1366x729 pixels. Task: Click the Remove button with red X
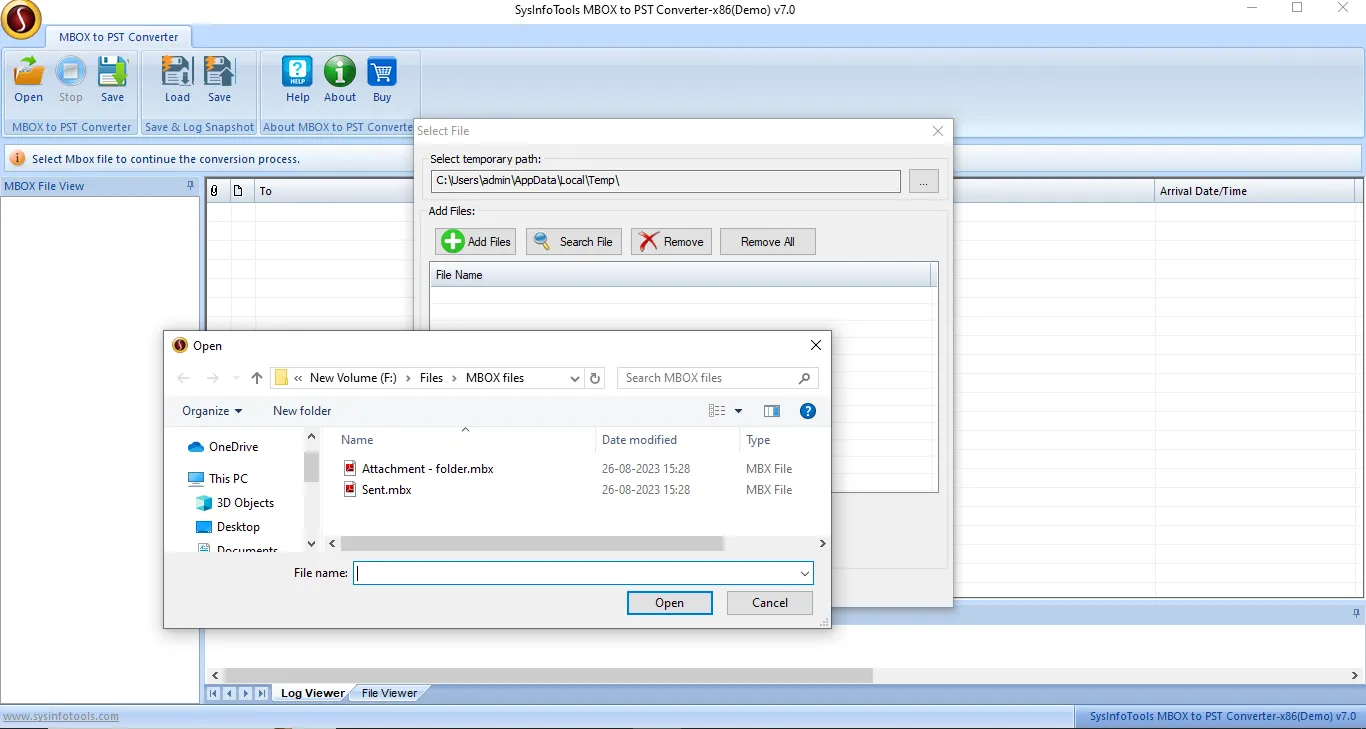click(x=671, y=241)
